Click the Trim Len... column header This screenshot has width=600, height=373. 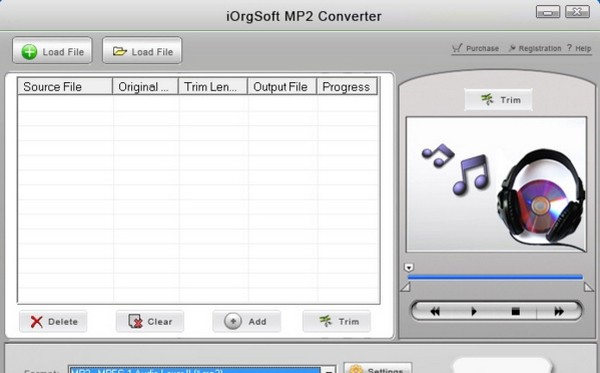coord(213,86)
